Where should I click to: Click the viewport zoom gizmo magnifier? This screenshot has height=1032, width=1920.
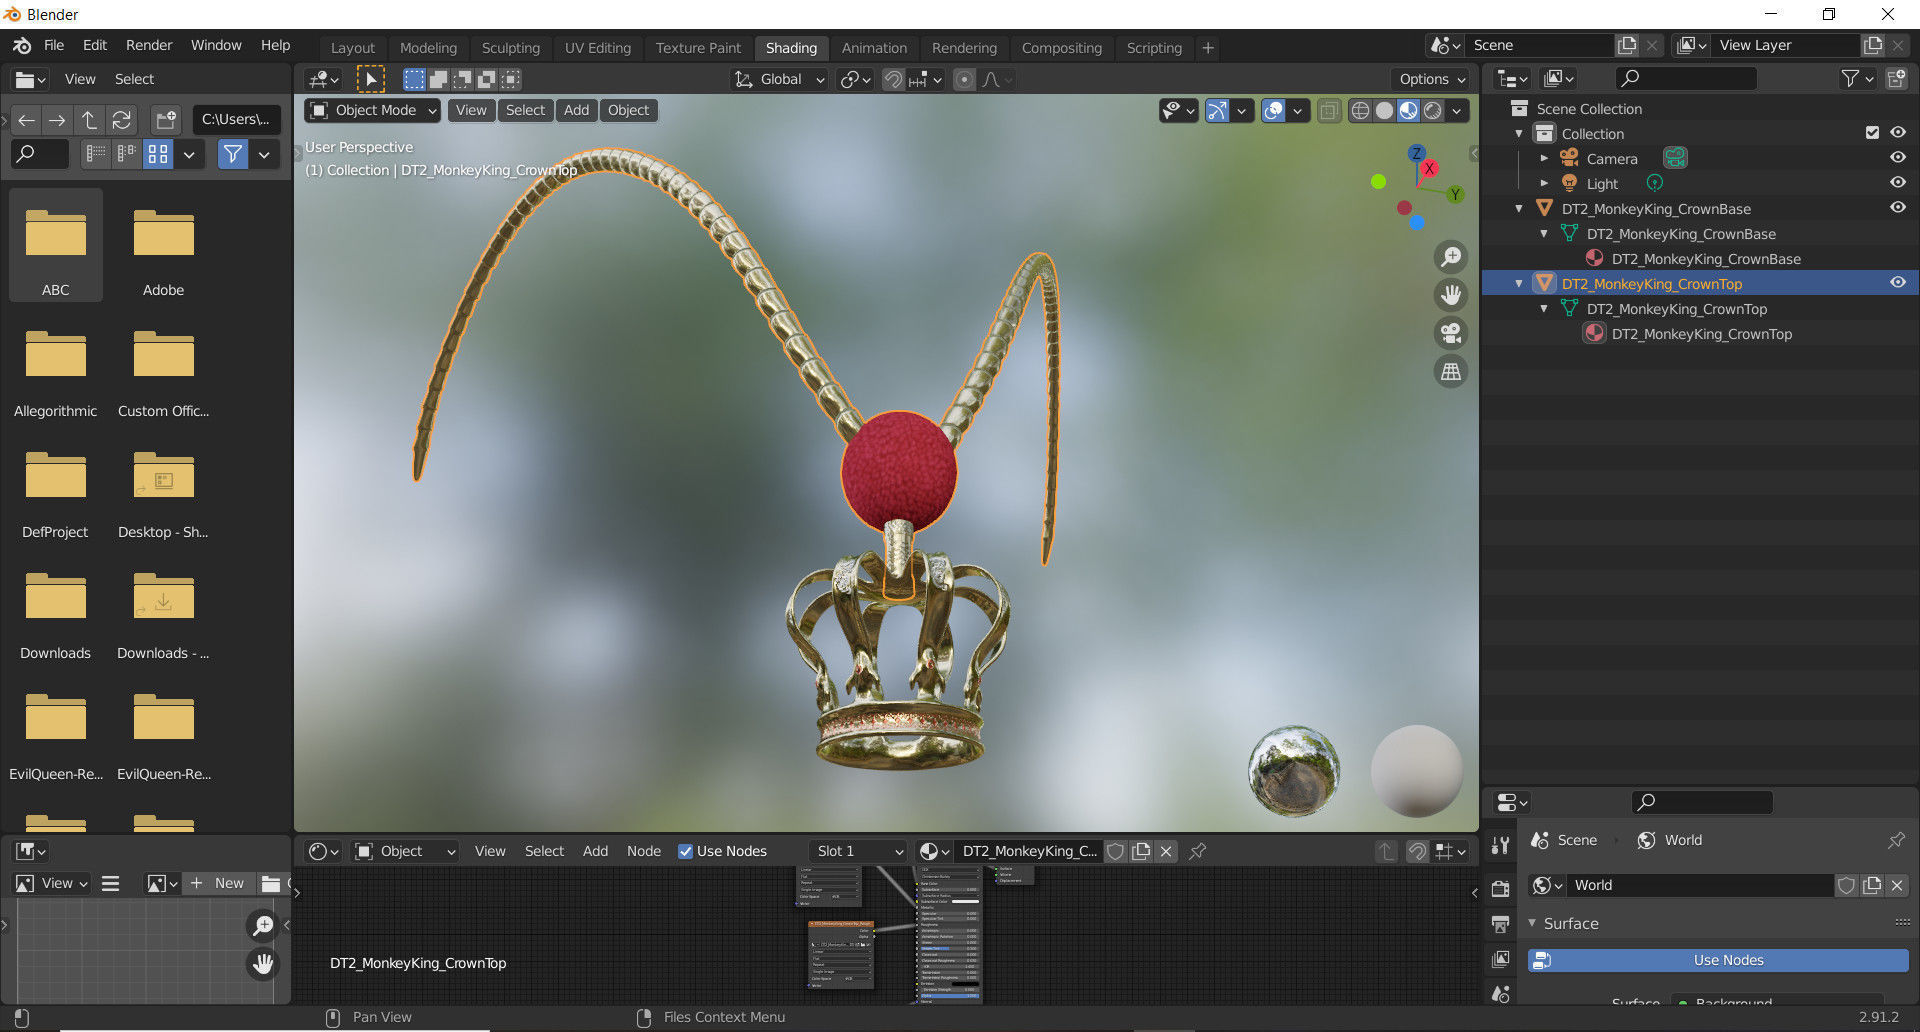[1450, 256]
